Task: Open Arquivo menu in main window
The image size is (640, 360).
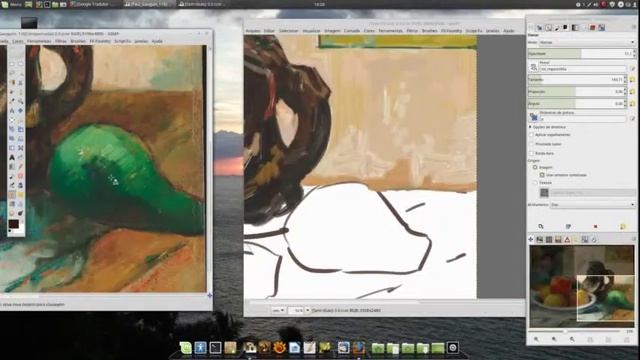Action: (253, 31)
